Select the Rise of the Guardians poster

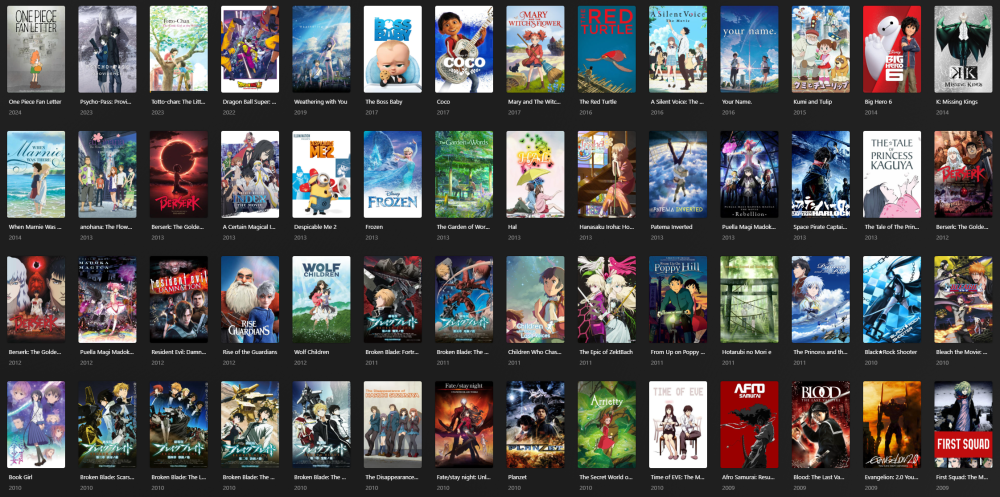pos(250,299)
